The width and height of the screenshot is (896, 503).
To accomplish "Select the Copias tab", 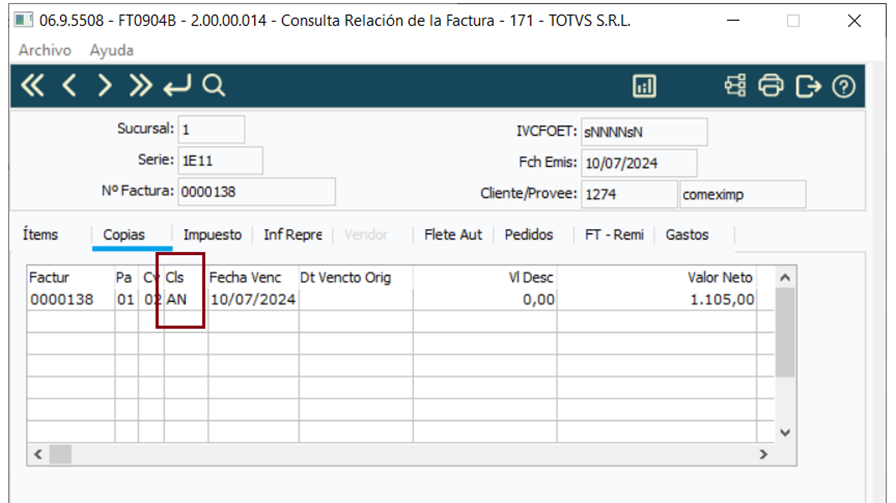I will (x=124, y=234).
